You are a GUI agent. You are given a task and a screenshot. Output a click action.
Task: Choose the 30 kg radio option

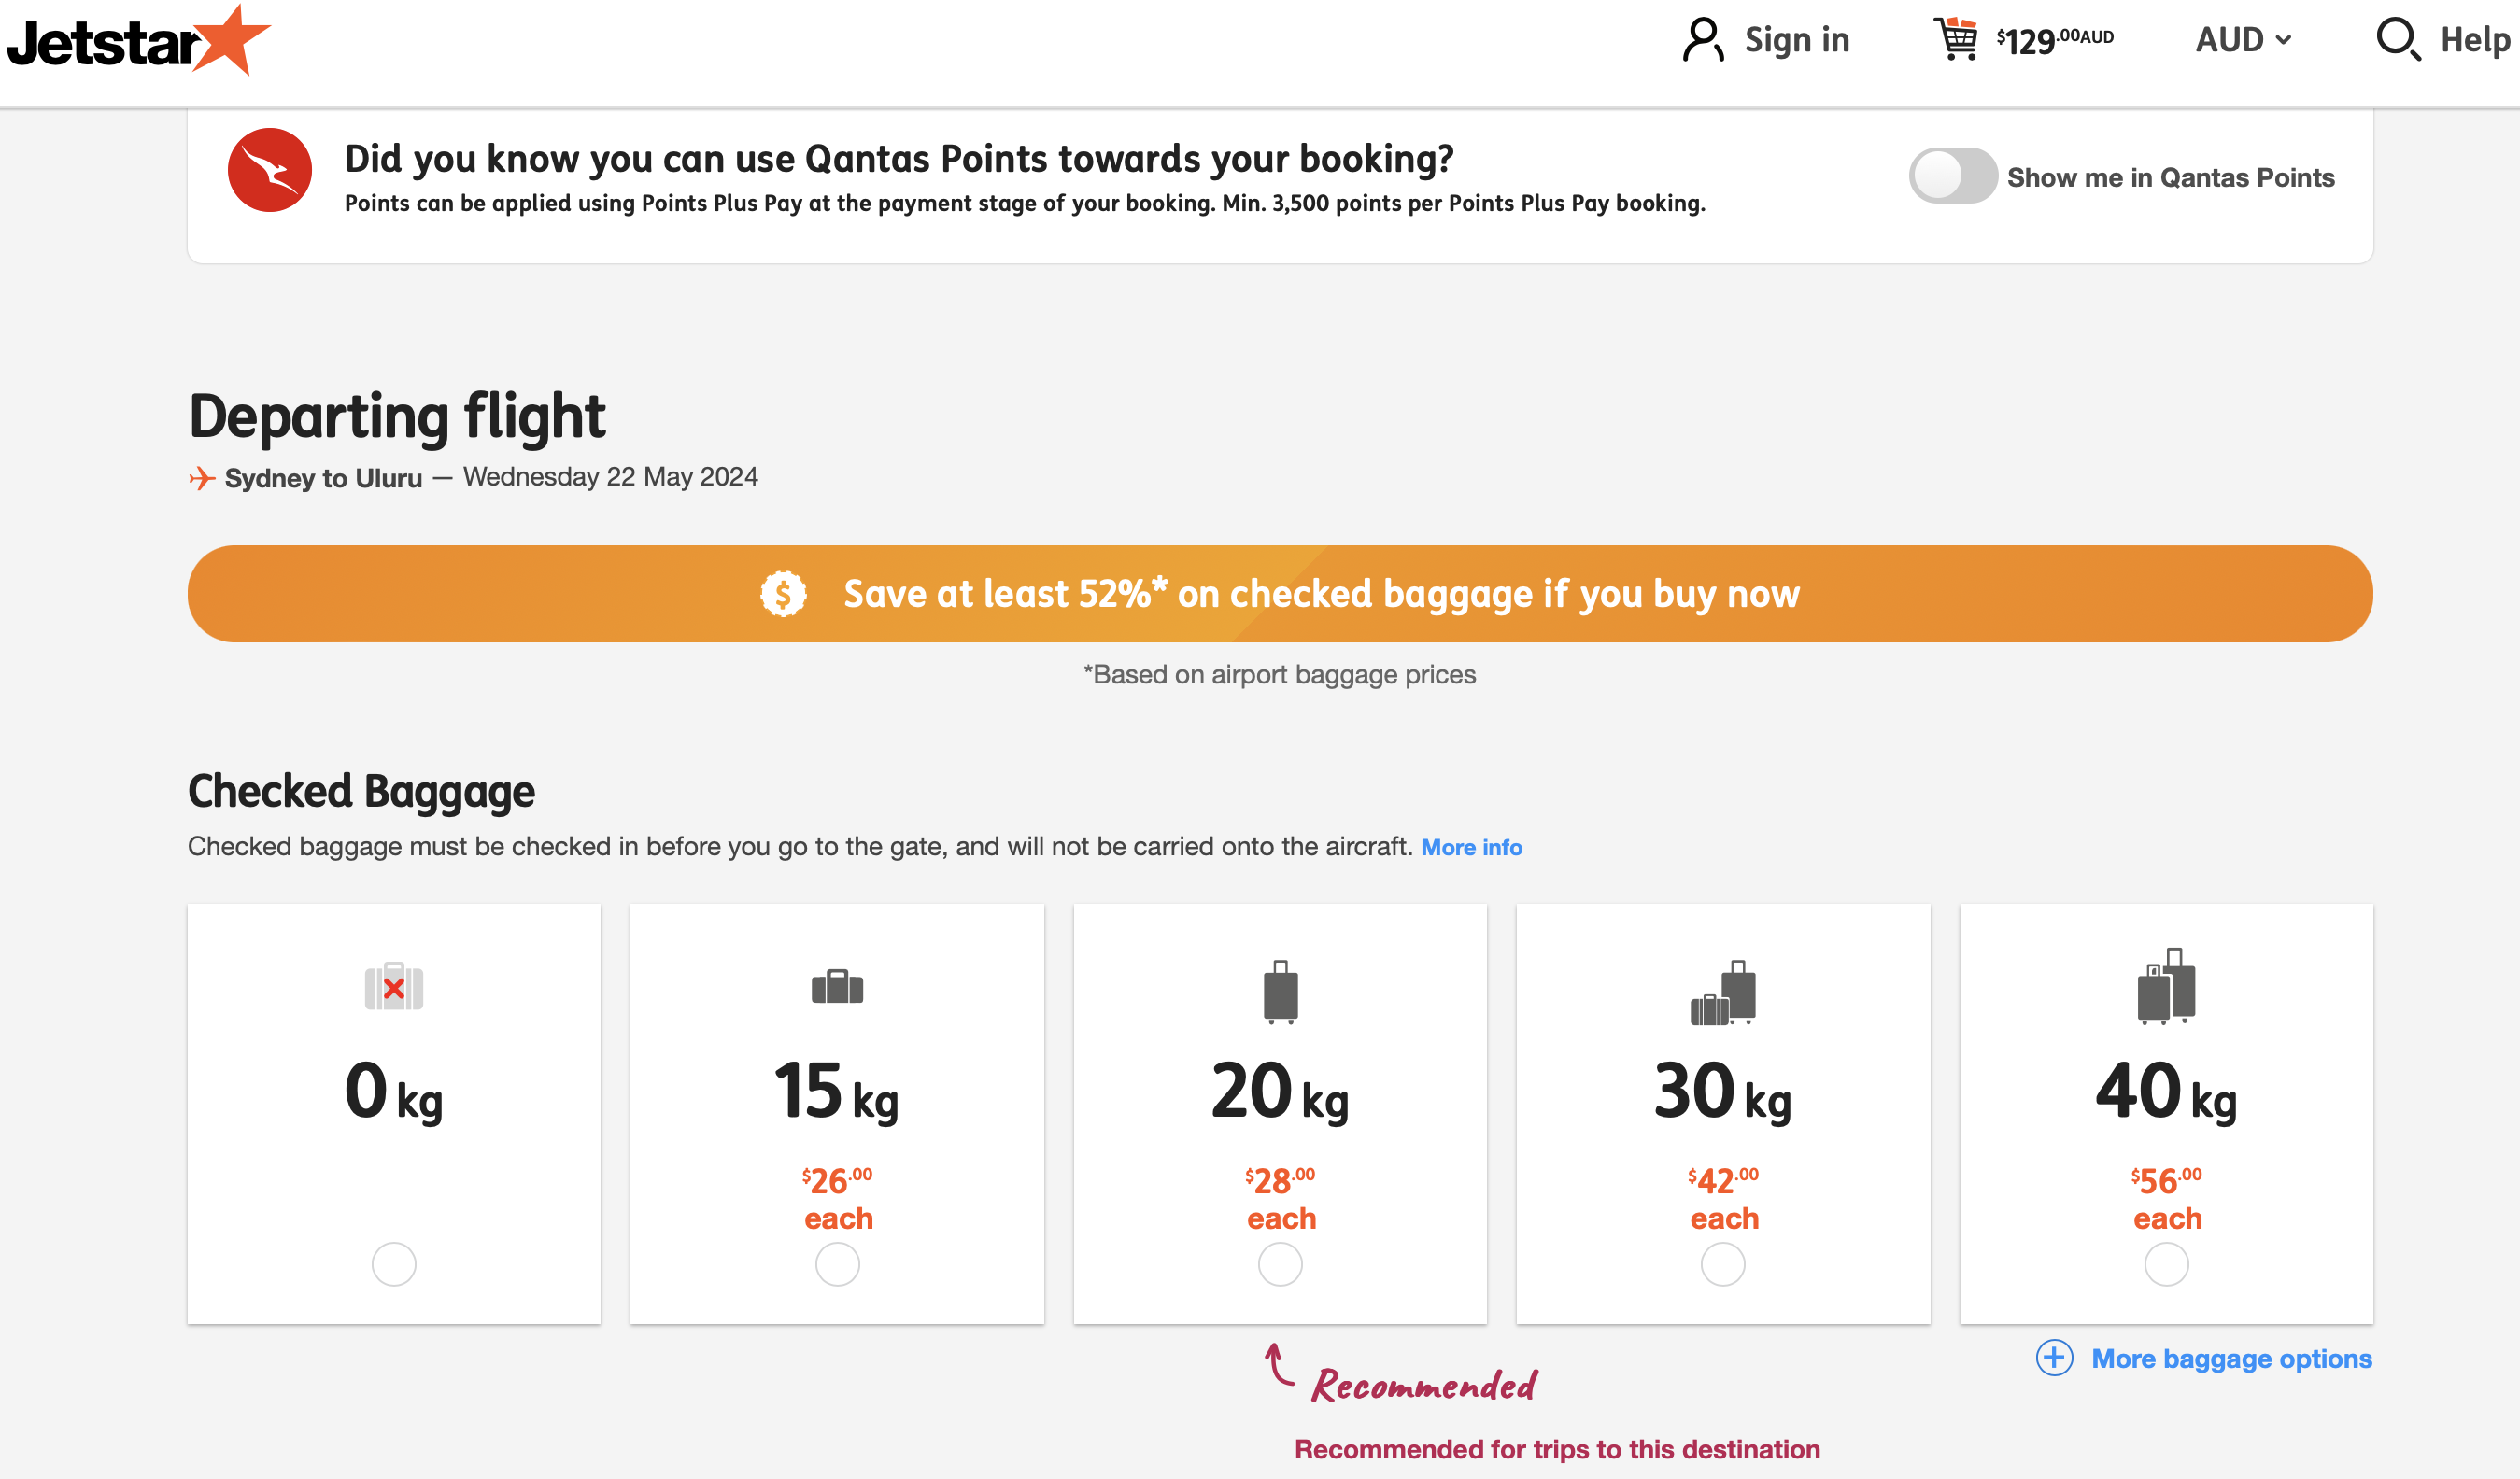[1723, 1264]
